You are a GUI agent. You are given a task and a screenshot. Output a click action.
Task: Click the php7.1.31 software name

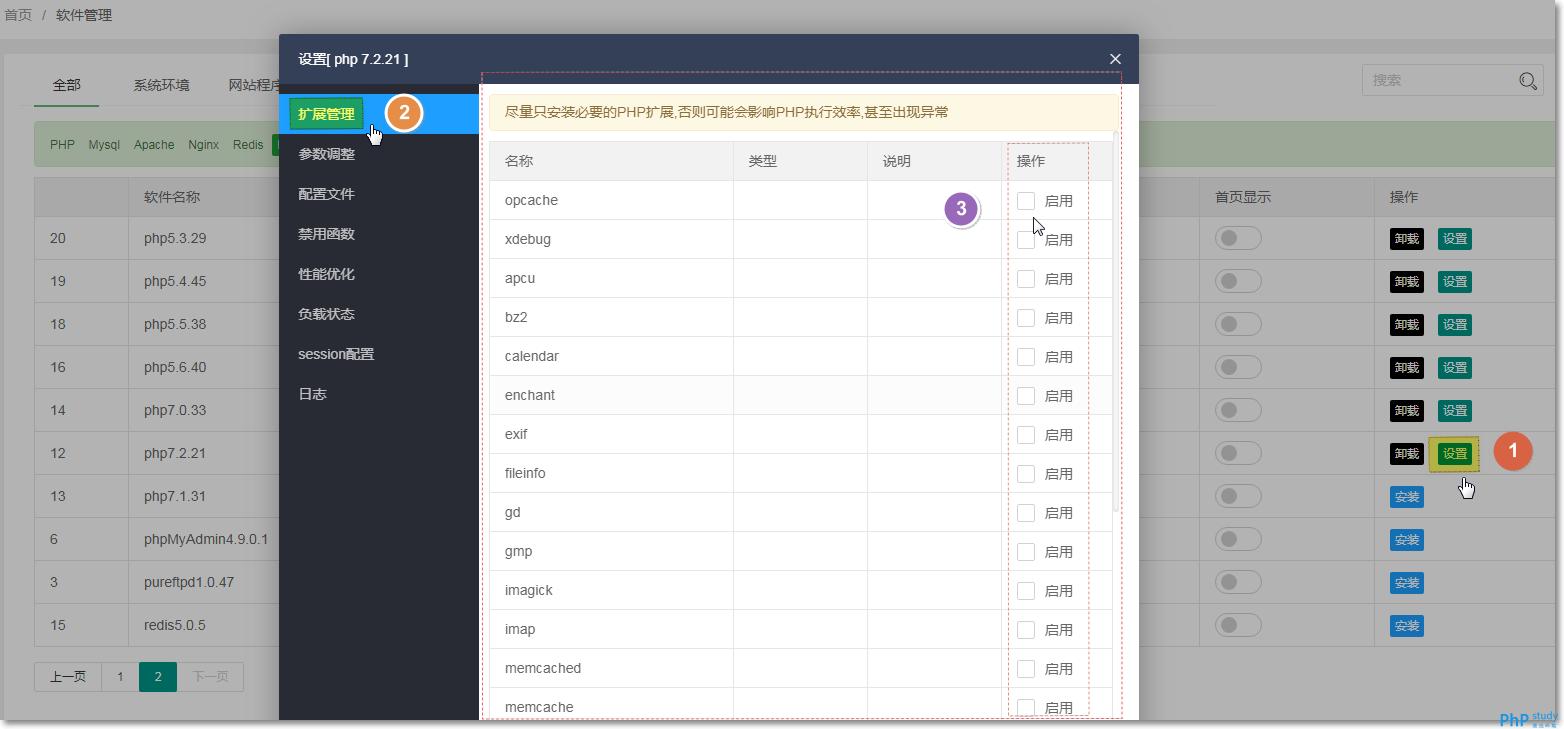174,496
